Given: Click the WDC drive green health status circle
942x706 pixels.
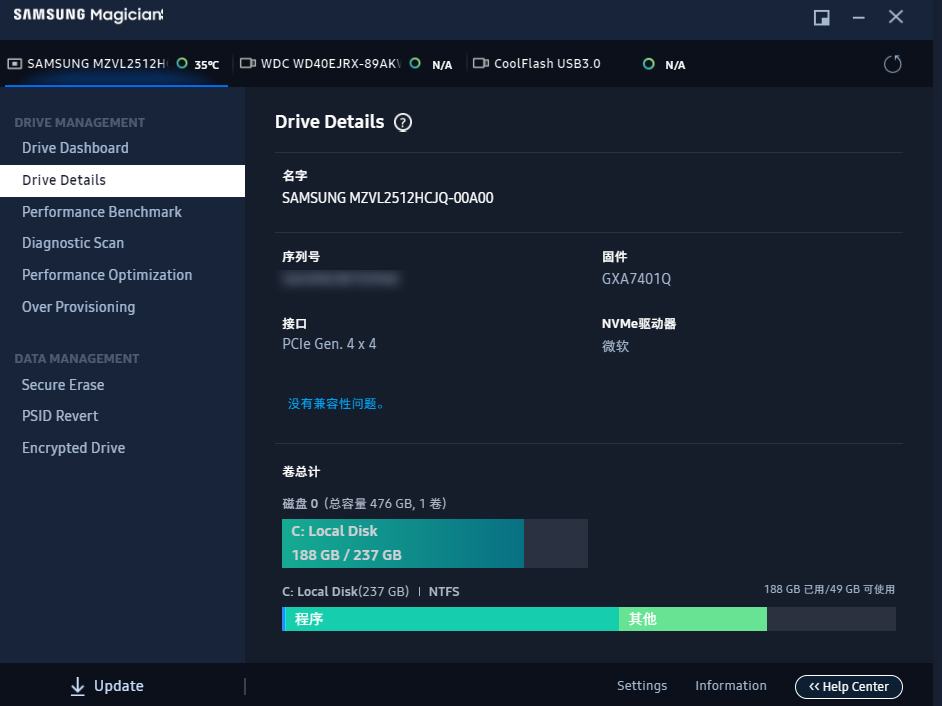Looking at the screenshot, I should 415,63.
